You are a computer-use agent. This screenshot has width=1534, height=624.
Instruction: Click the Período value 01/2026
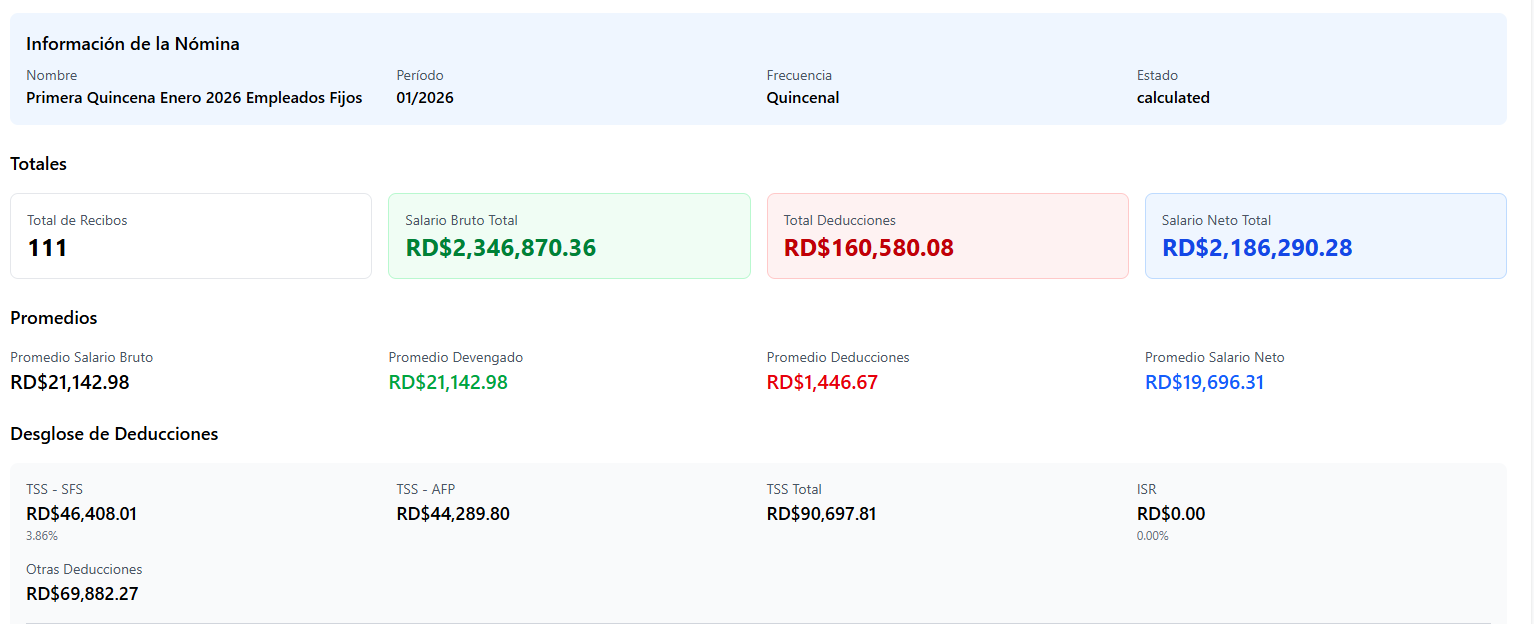coord(425,98)
